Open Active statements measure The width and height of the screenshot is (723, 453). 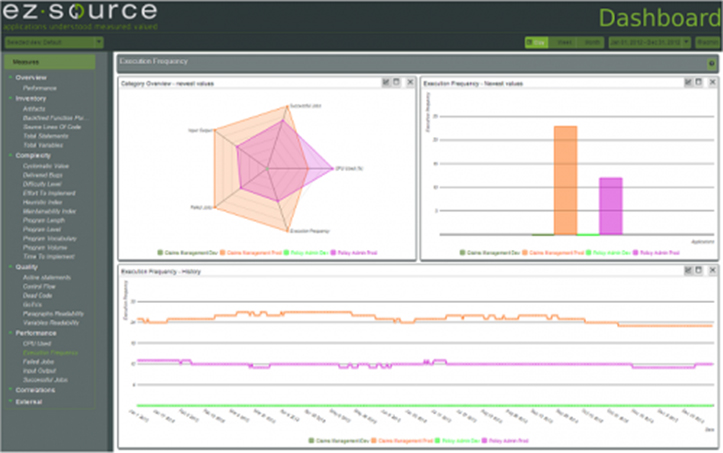click(47, 278)
